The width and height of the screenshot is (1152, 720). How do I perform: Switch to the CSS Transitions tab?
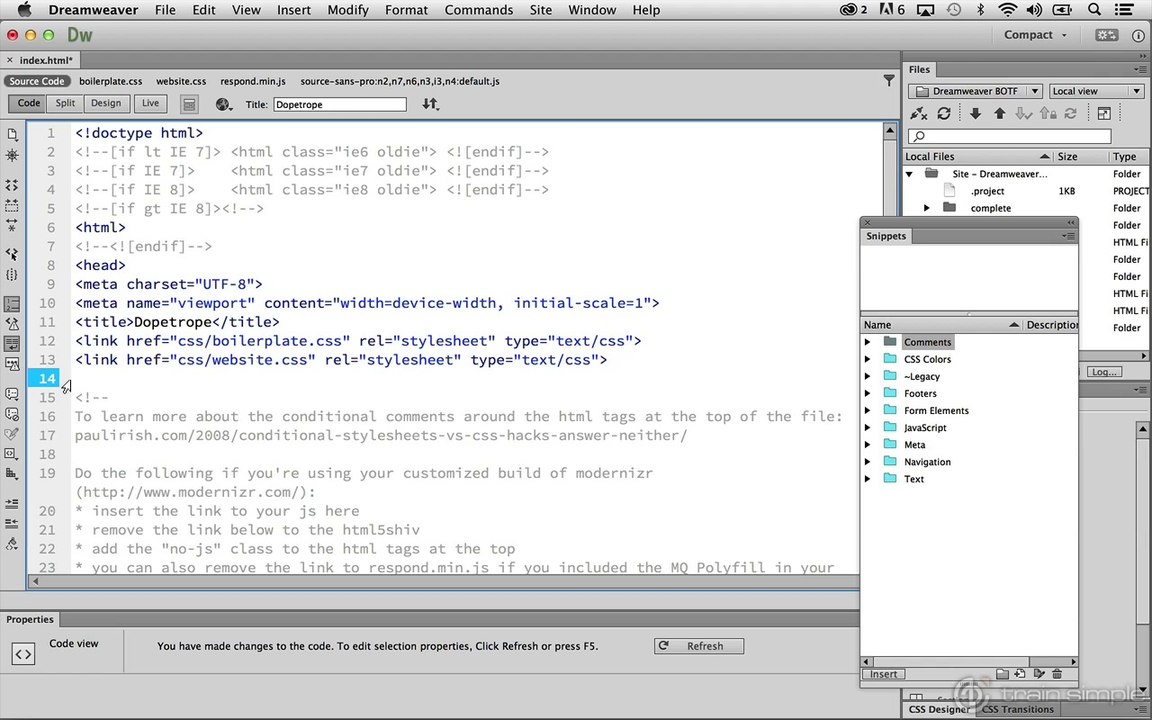click(1018, 709)
